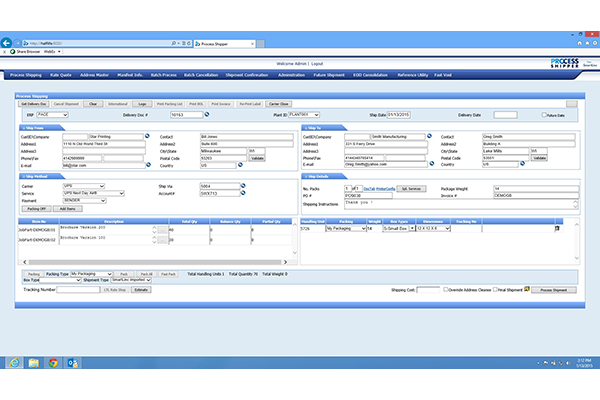The height and width of the screenshot is (400, 600).
Task: Click the forward navigation arrow in the browser
Action: (x=17, y=43)
